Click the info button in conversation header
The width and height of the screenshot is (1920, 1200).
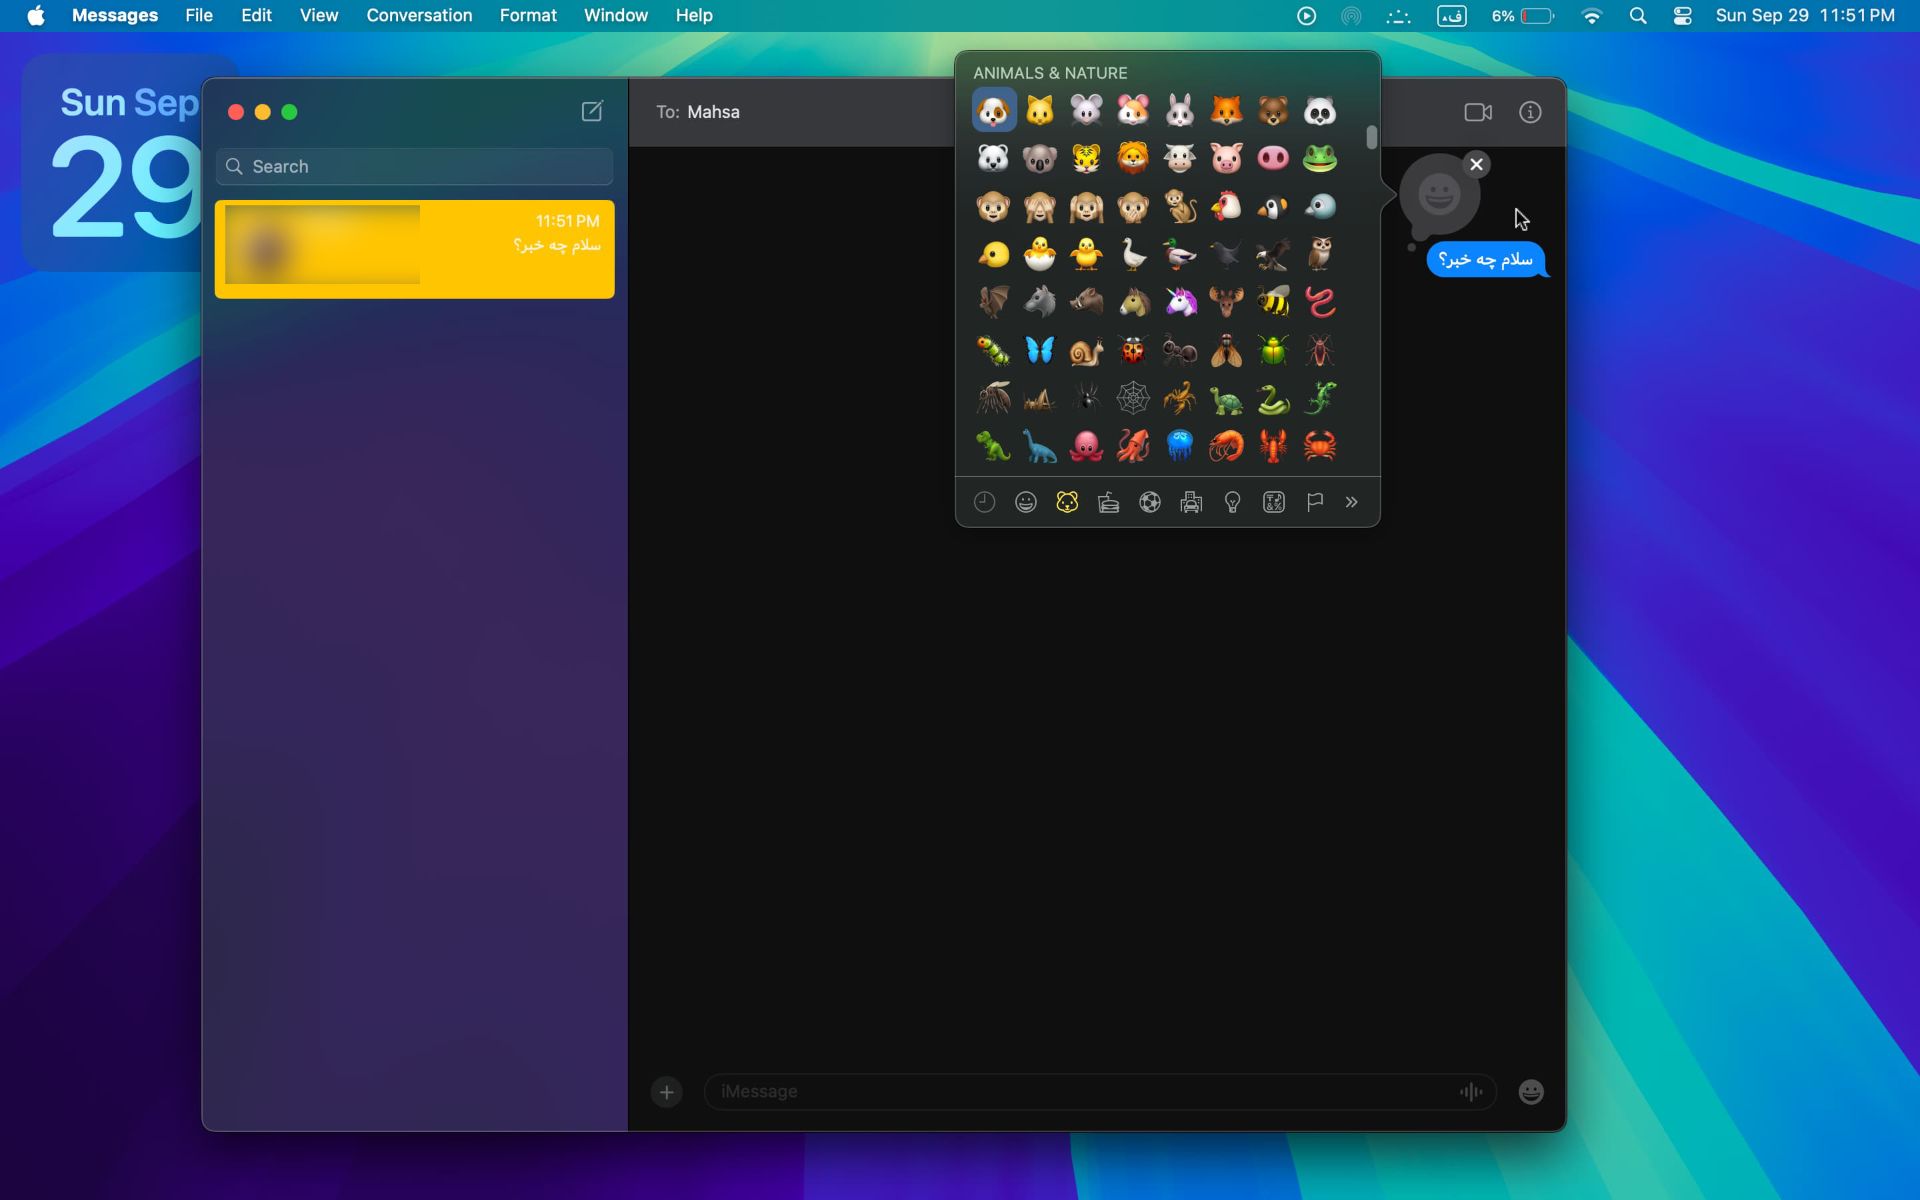coord(1530,112)
